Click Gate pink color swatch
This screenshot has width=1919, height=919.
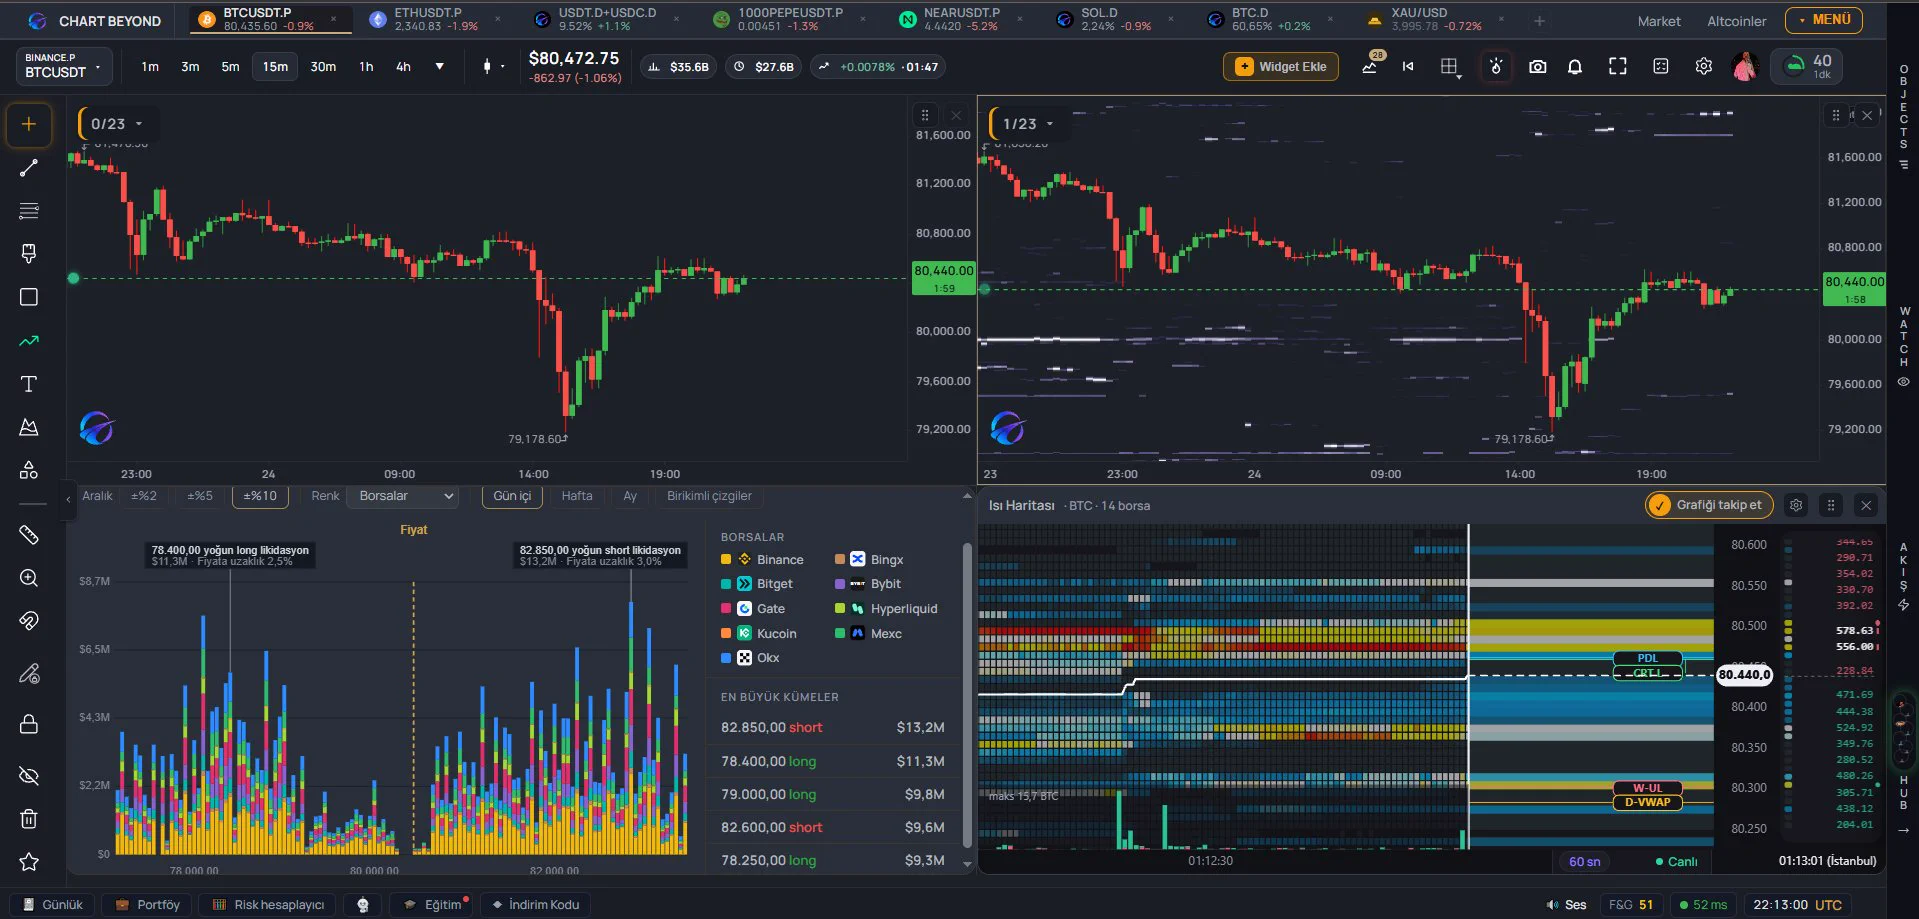726,609
